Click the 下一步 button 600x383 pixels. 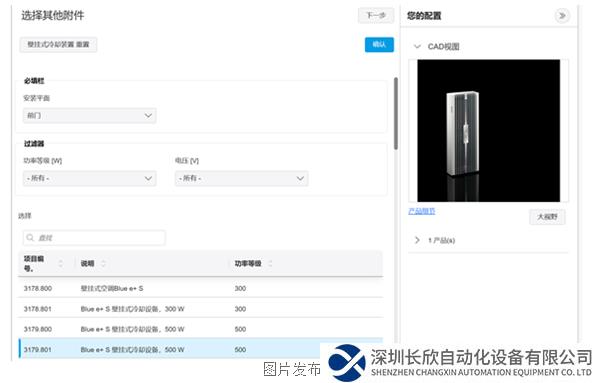point(376,16)
